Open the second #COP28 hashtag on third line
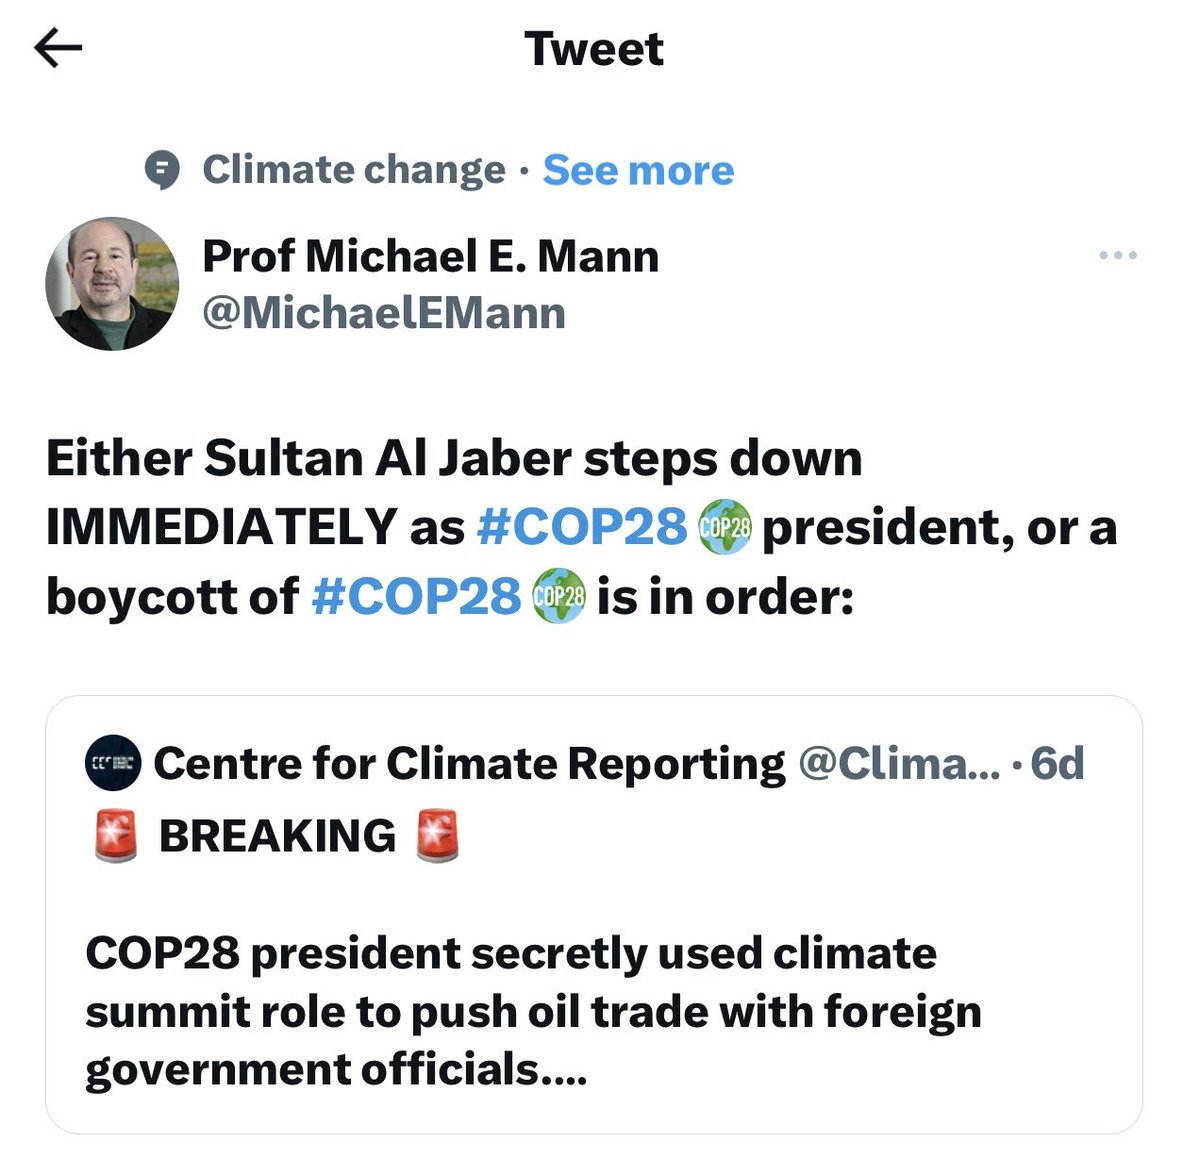The width and height of the screenshot is (1200, 1158). click(x=417, y=596)
